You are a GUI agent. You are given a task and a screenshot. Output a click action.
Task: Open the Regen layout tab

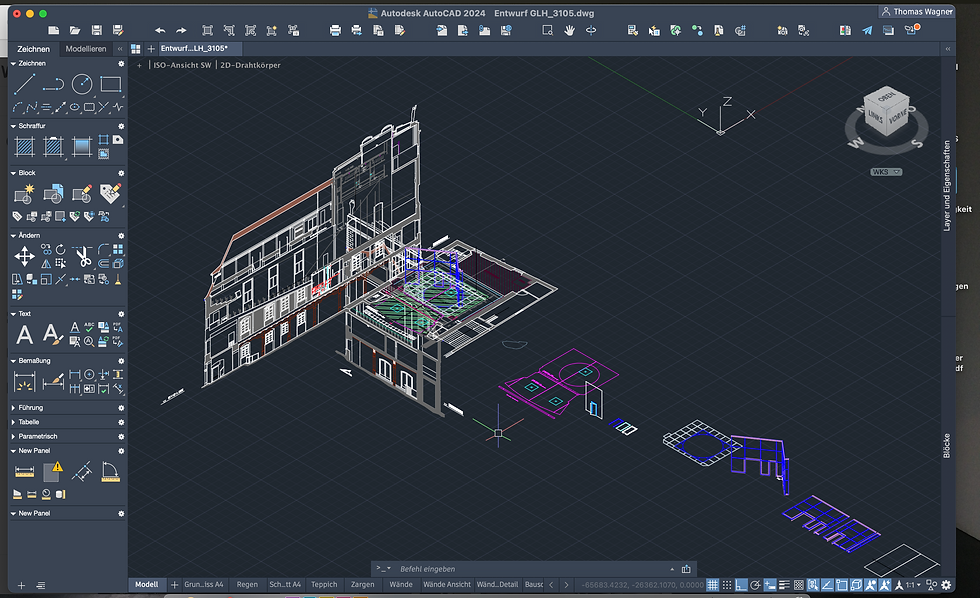(x=247, y=584)
